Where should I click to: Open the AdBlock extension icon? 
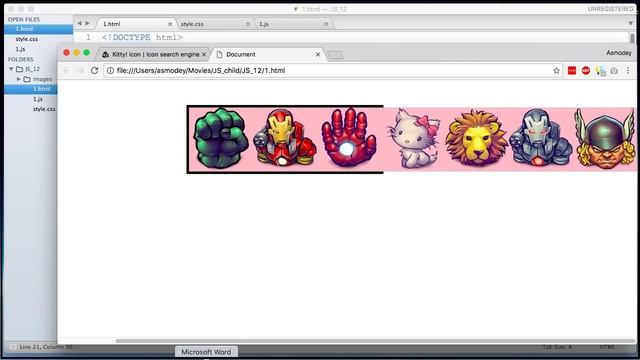(x=586, y=71)
